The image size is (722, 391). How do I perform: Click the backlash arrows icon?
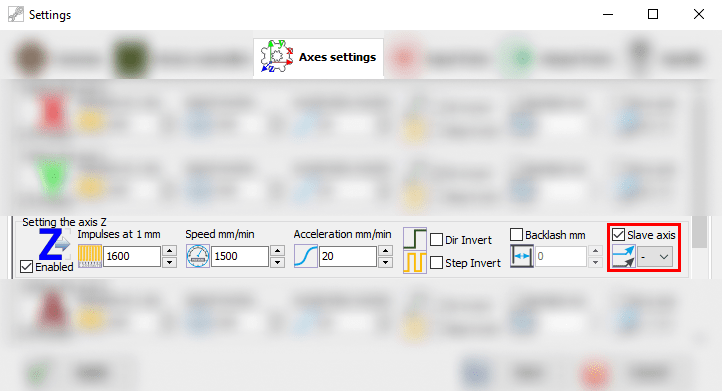[522, 257]
